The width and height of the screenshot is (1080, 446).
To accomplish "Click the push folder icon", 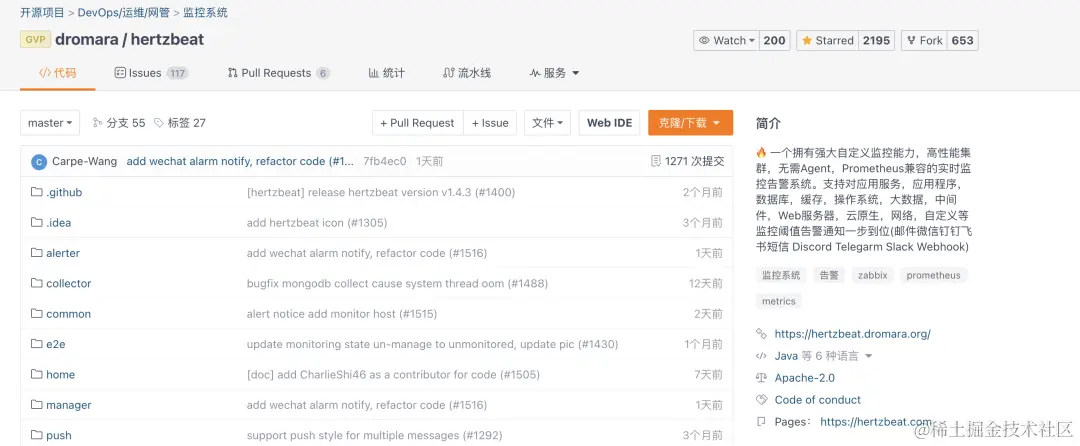I will point(37,435).
